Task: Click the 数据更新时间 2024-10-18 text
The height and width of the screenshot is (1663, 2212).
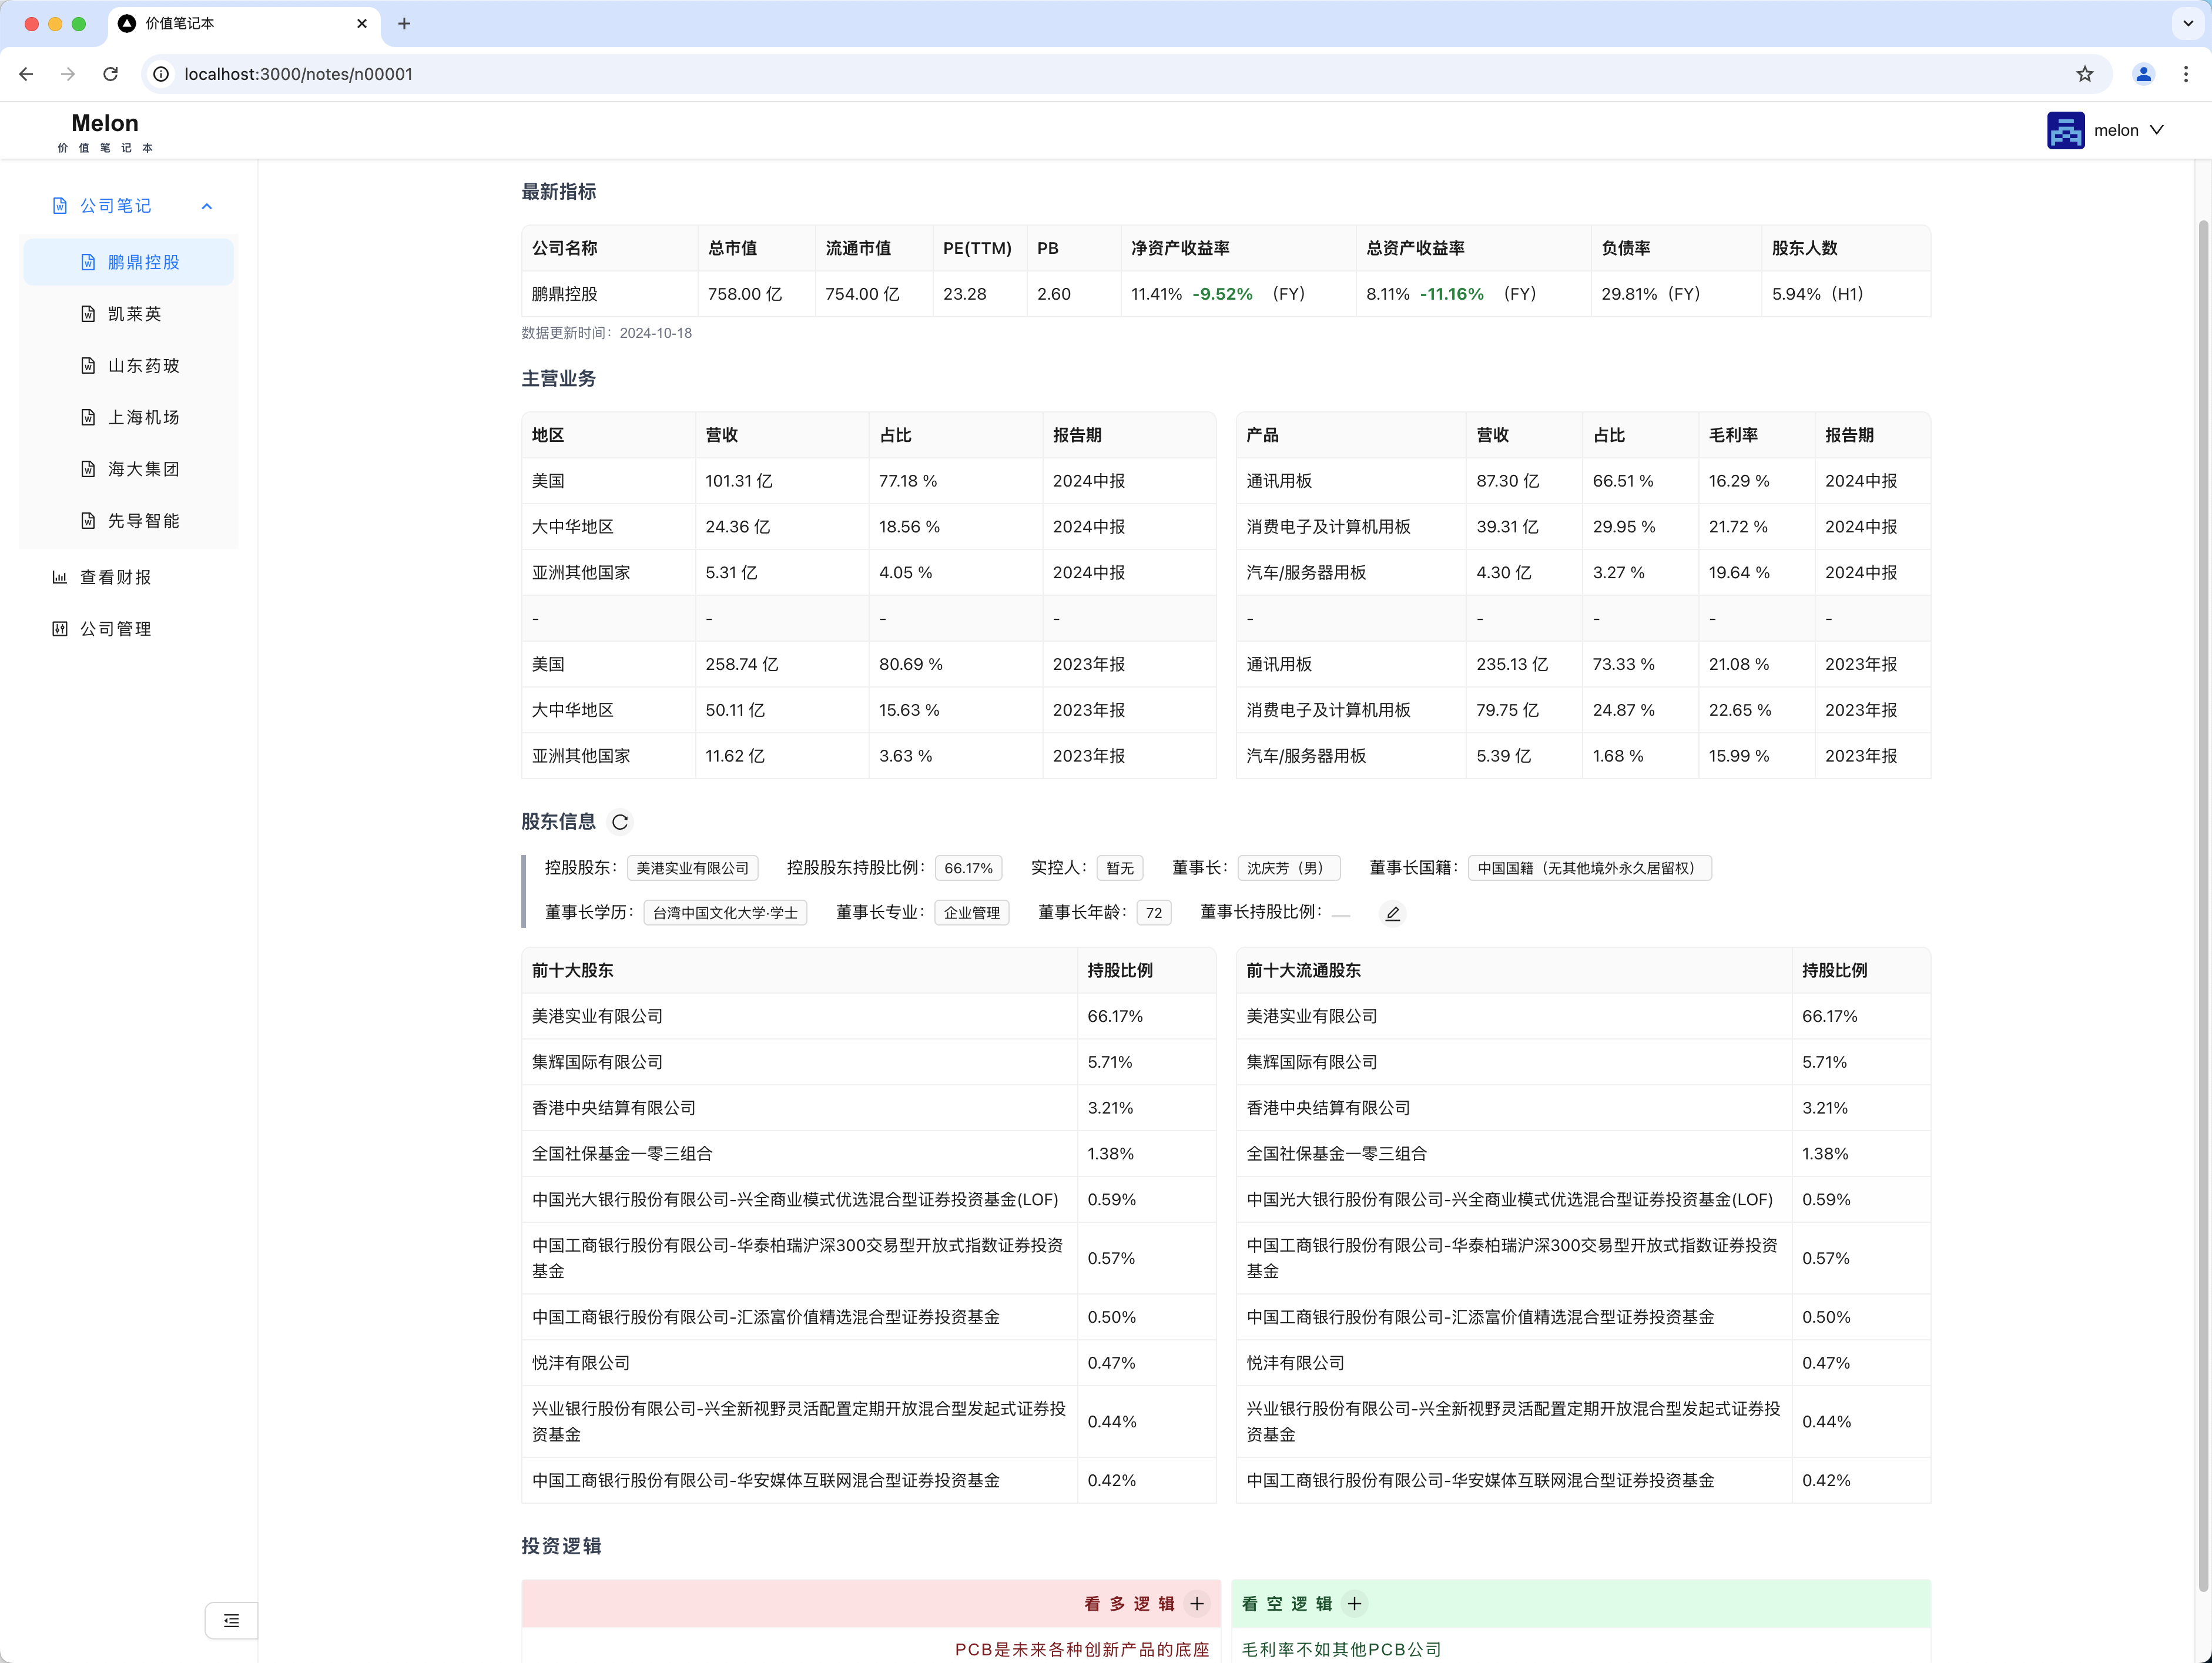Action: (x=606, y=333)
